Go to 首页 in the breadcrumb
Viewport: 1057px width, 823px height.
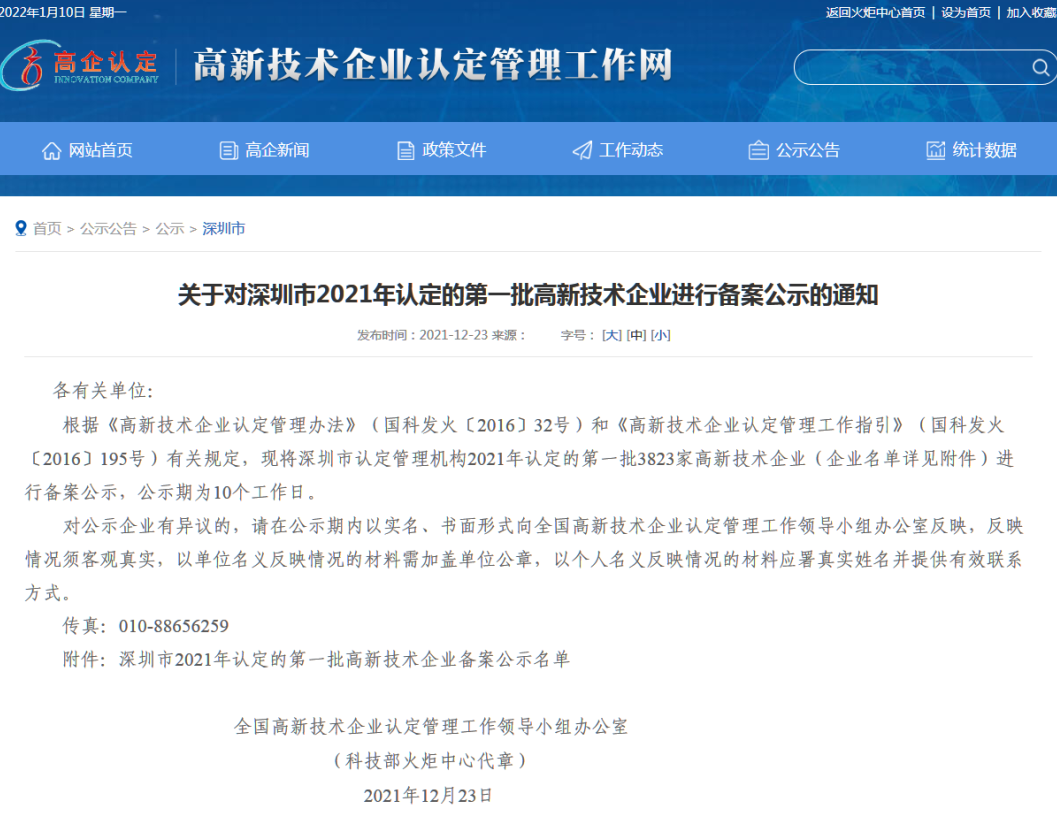tap(47, 228)
